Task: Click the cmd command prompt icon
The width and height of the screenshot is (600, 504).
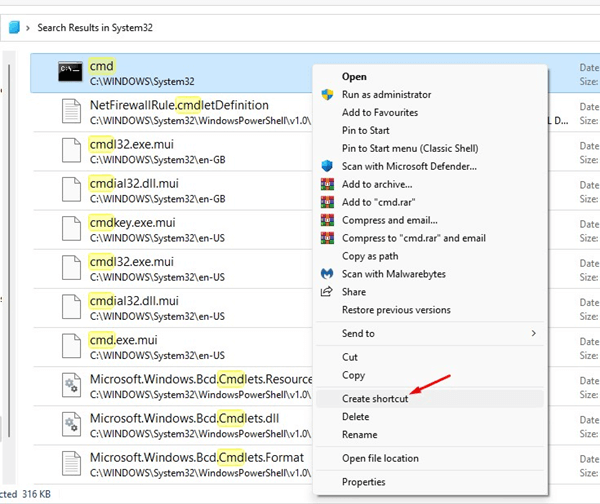Action: point(70,72)
